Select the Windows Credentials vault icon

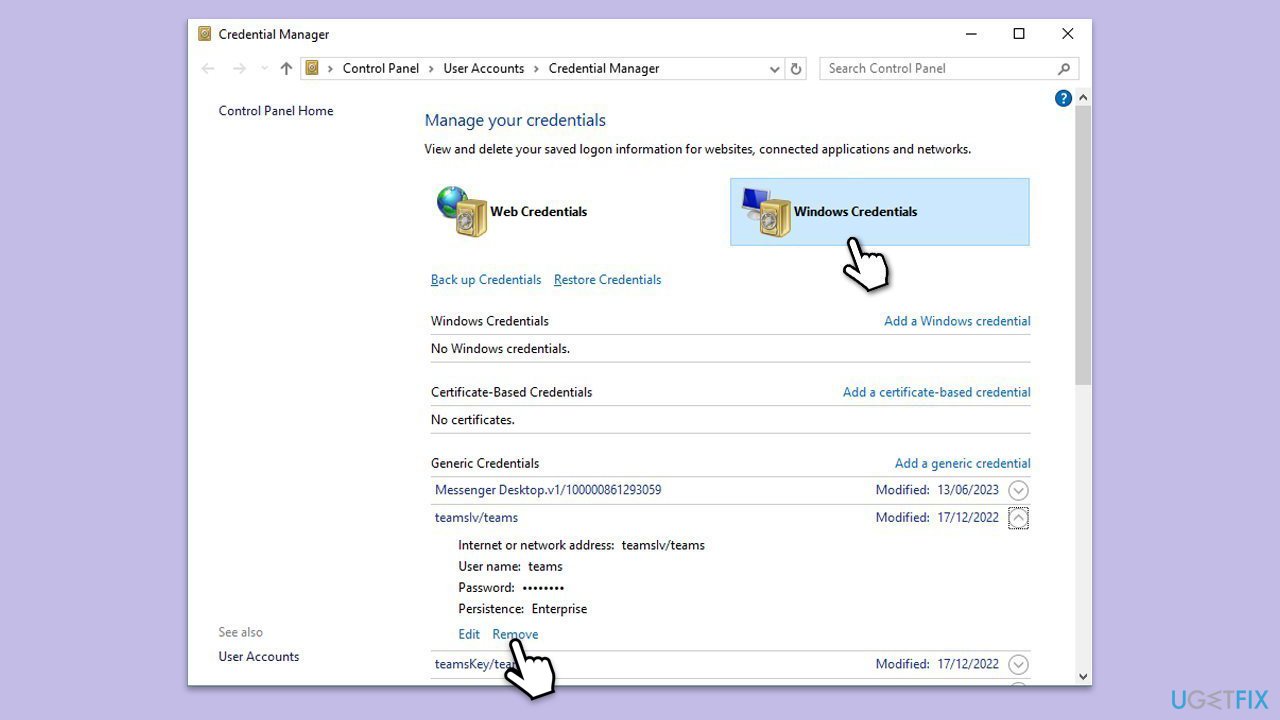point(767,212)
